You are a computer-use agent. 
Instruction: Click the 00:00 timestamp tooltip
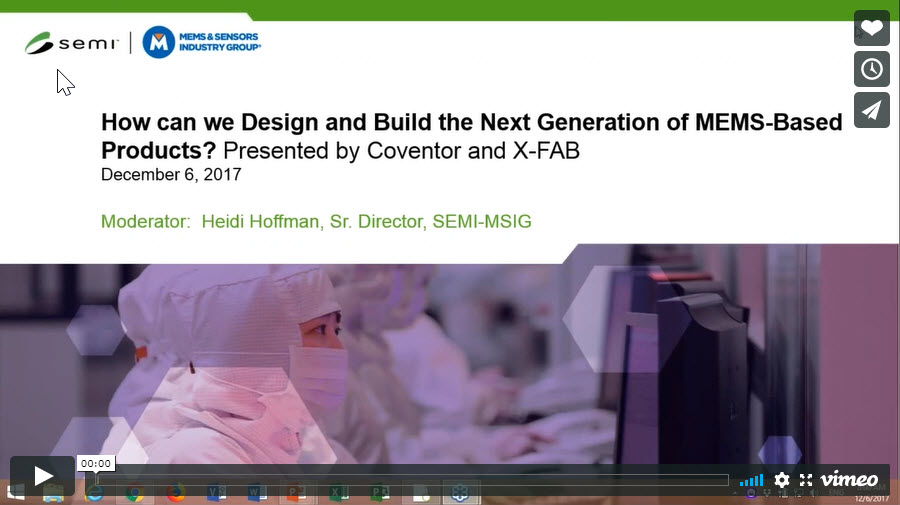pos(96,464)
